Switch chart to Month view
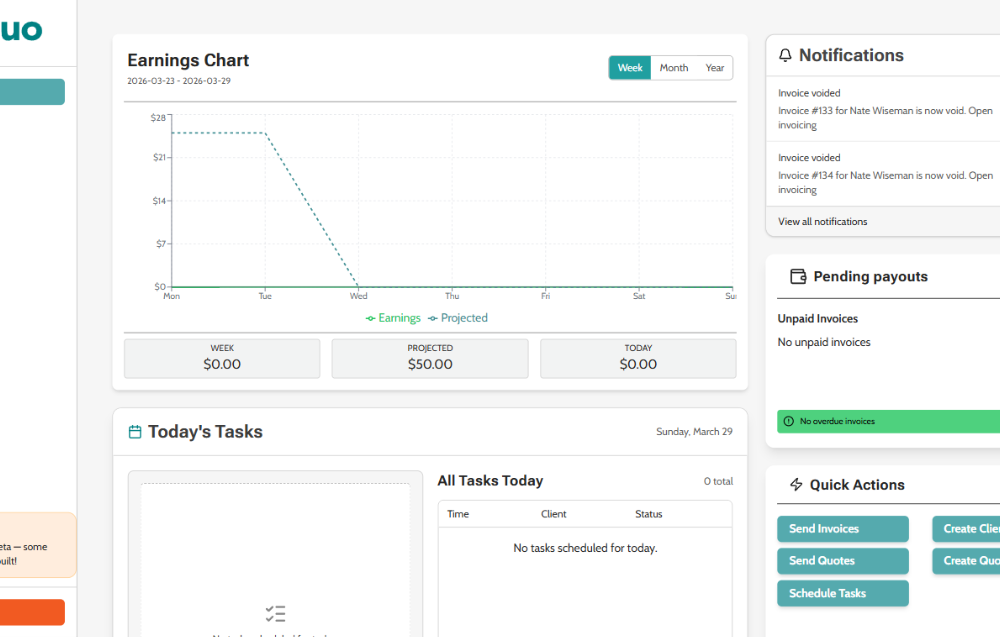The width and height of the screenshot is (1000, 637). 673,68
